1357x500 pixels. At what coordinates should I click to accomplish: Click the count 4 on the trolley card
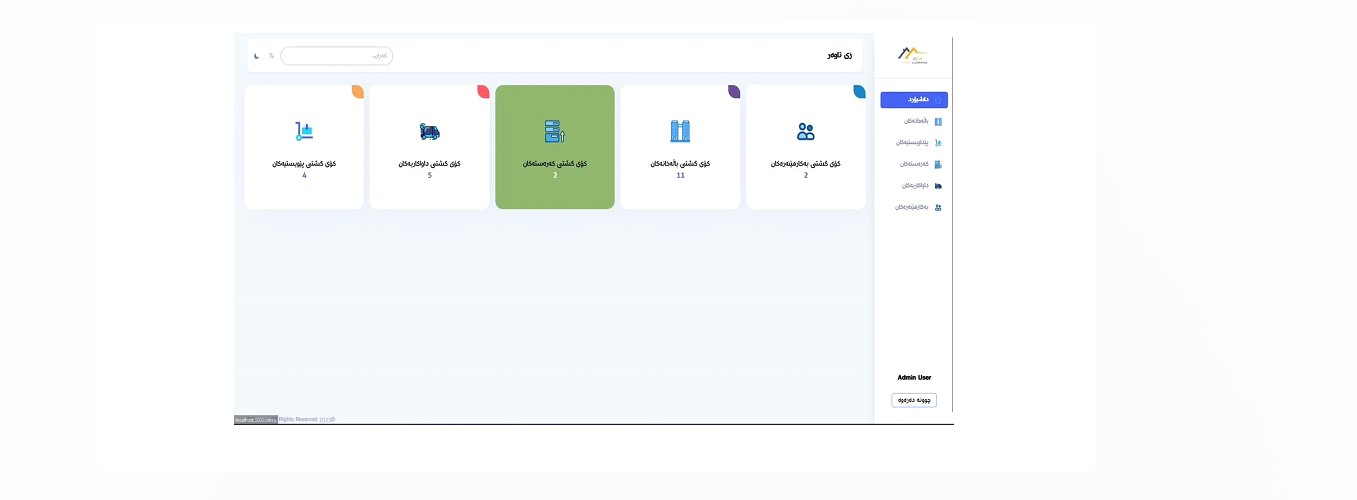tap(304, 175)
